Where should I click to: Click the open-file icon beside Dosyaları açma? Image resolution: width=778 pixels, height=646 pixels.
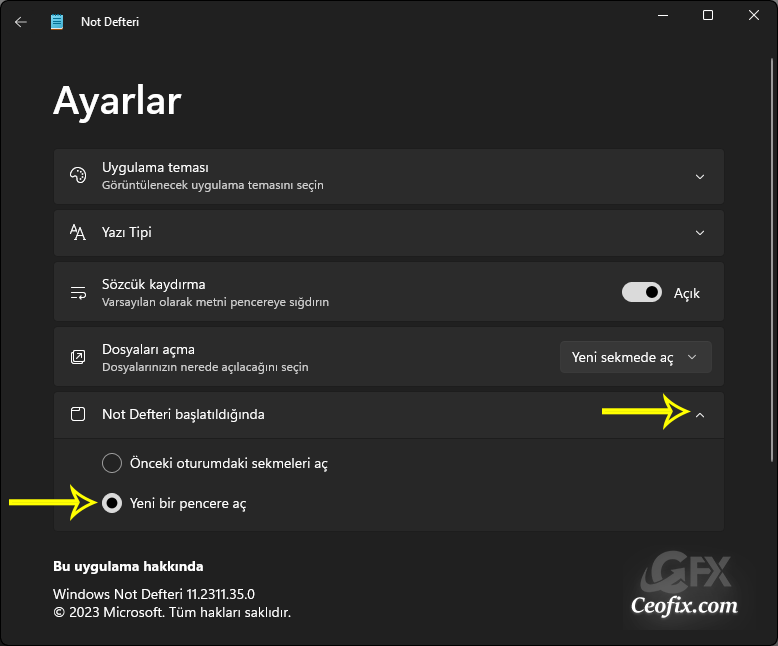pos(78,357)
